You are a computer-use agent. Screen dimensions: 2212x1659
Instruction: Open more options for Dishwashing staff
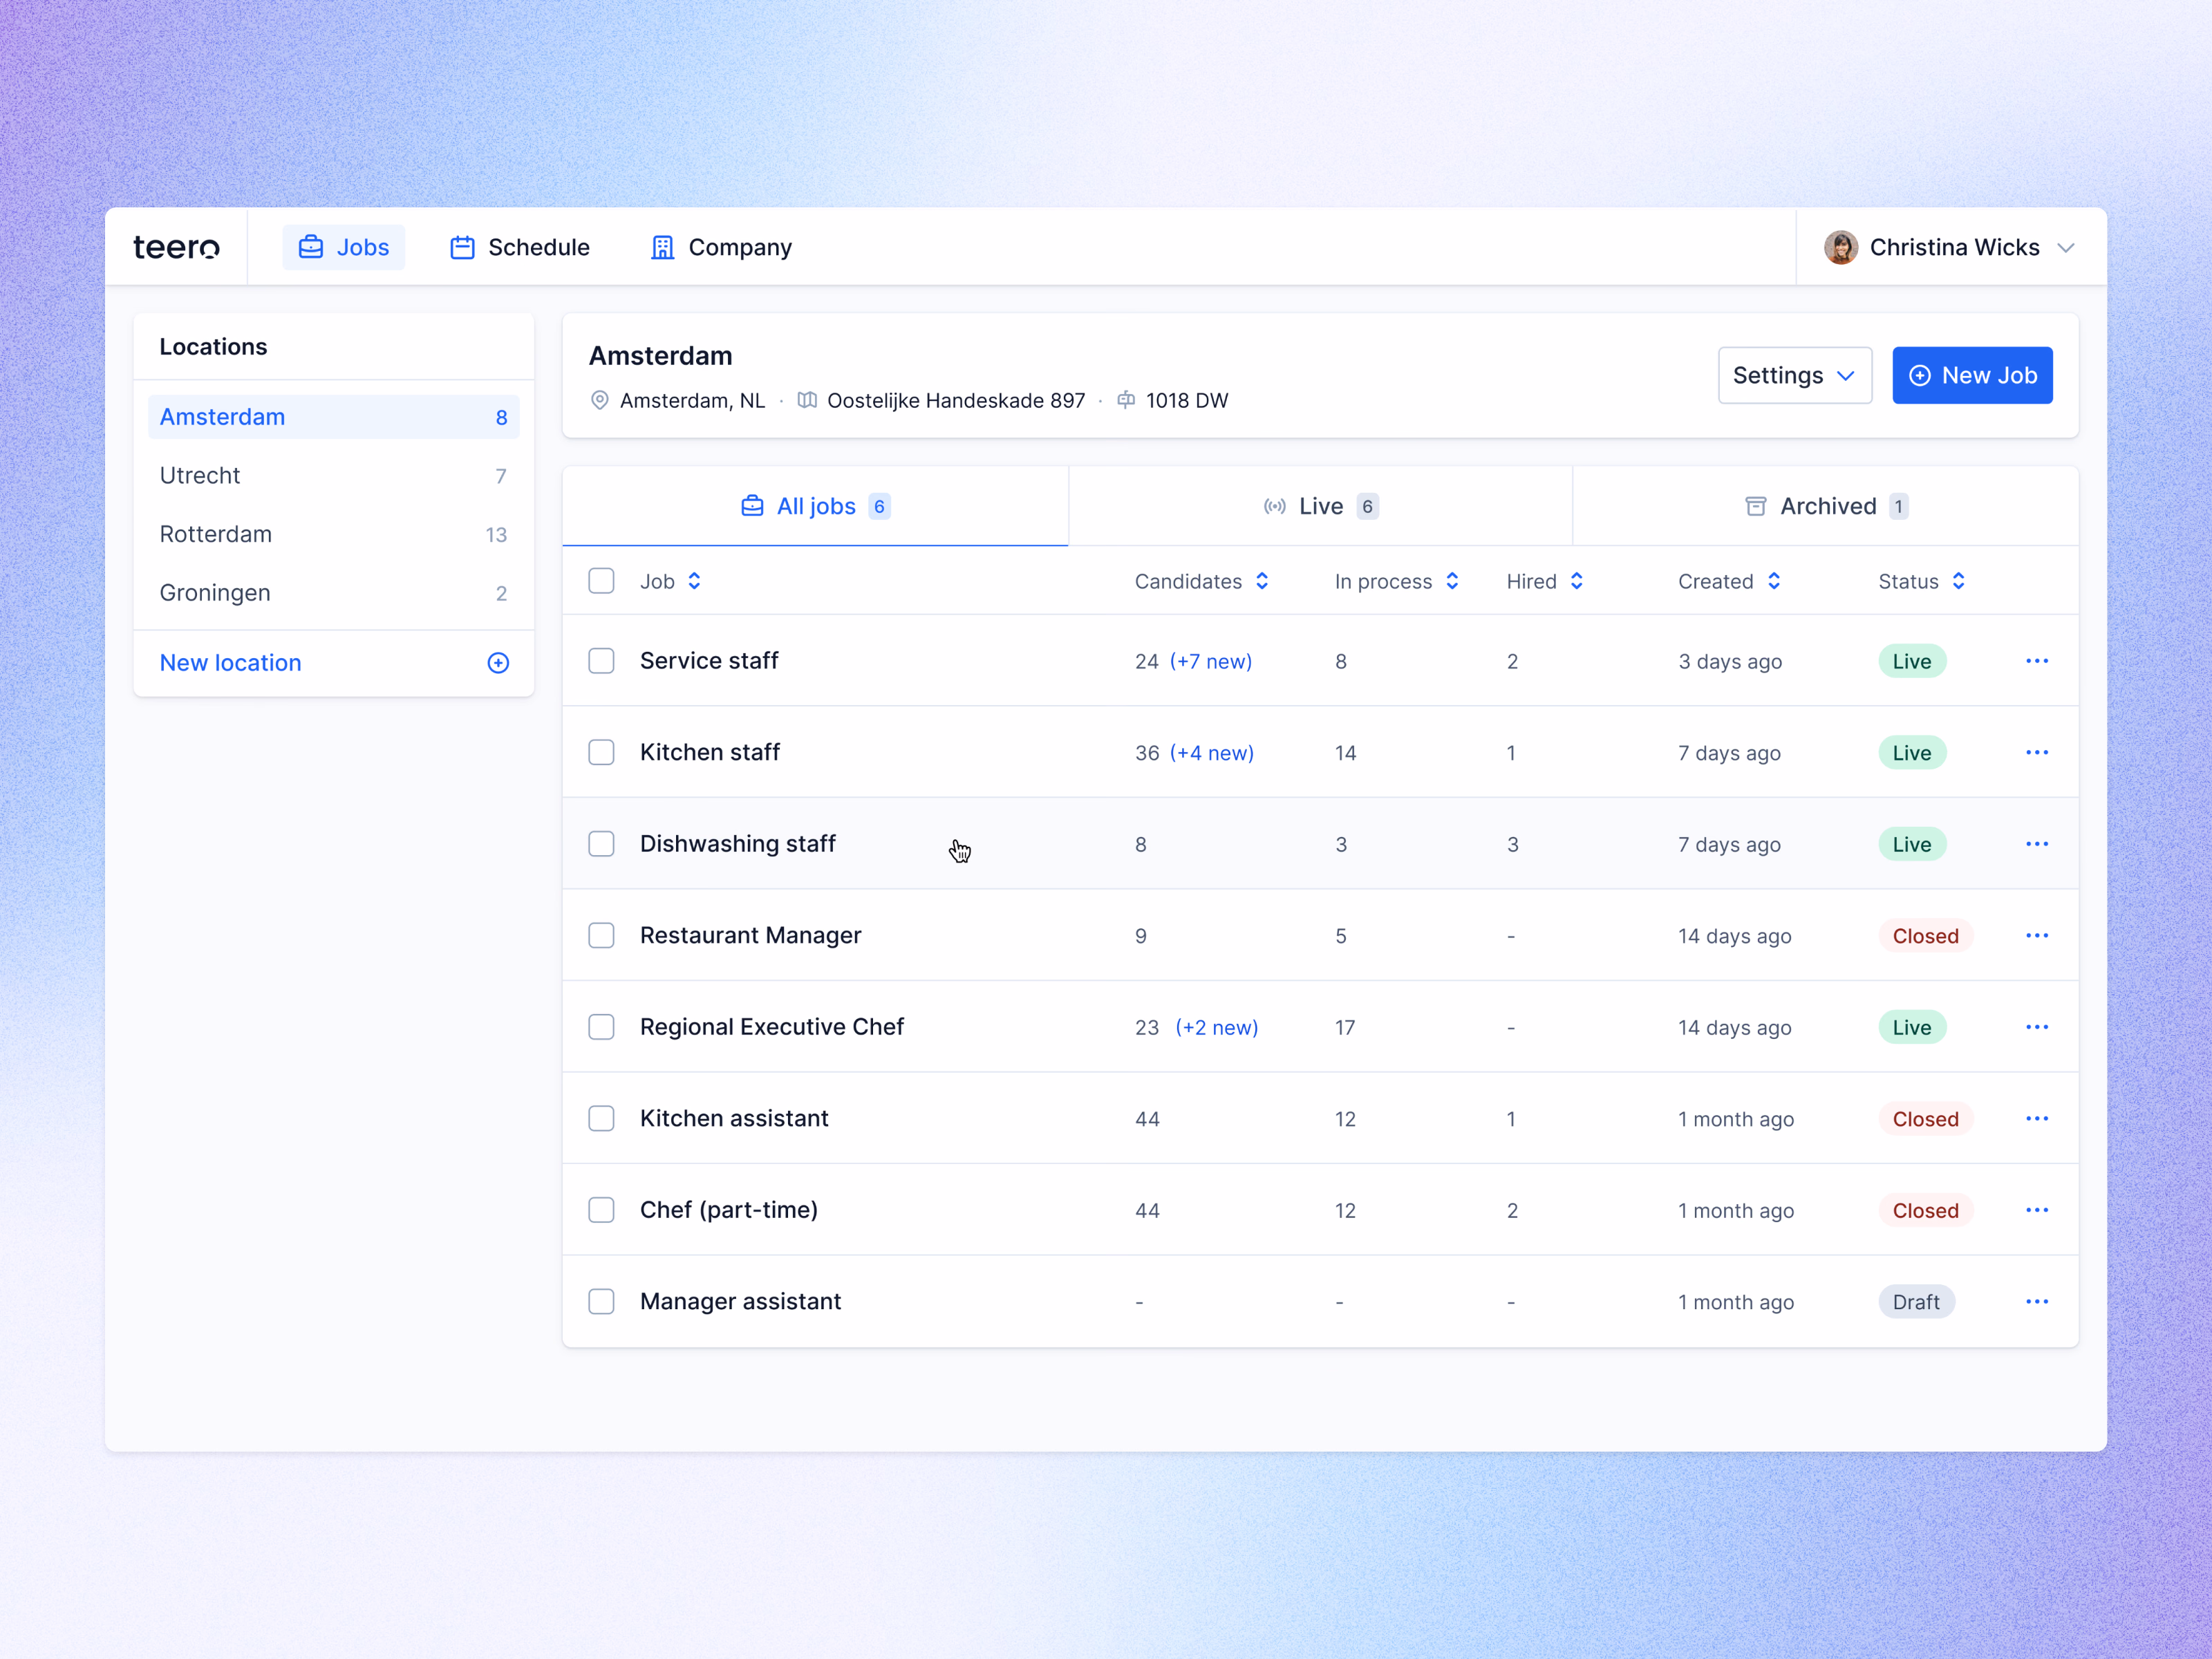(x=2037, y=844)
